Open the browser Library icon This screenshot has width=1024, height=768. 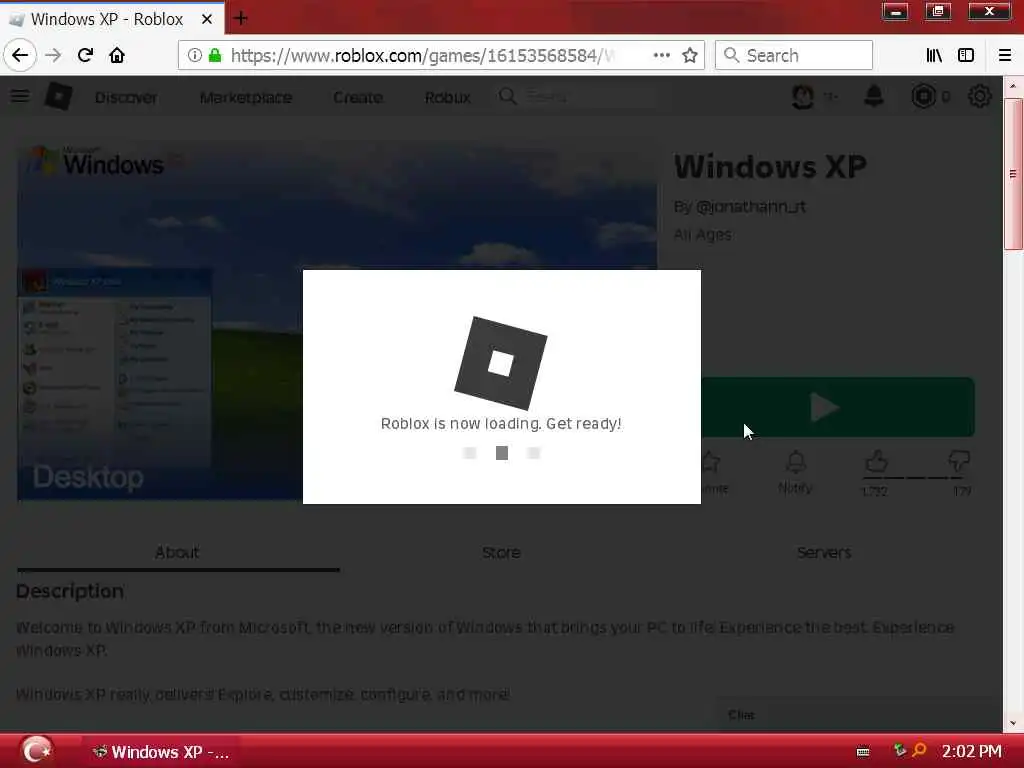[934, 56]
